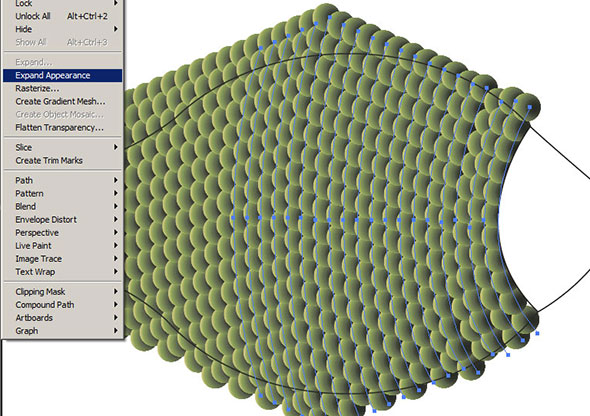Open the Perspective submenu

coord(62,233)
